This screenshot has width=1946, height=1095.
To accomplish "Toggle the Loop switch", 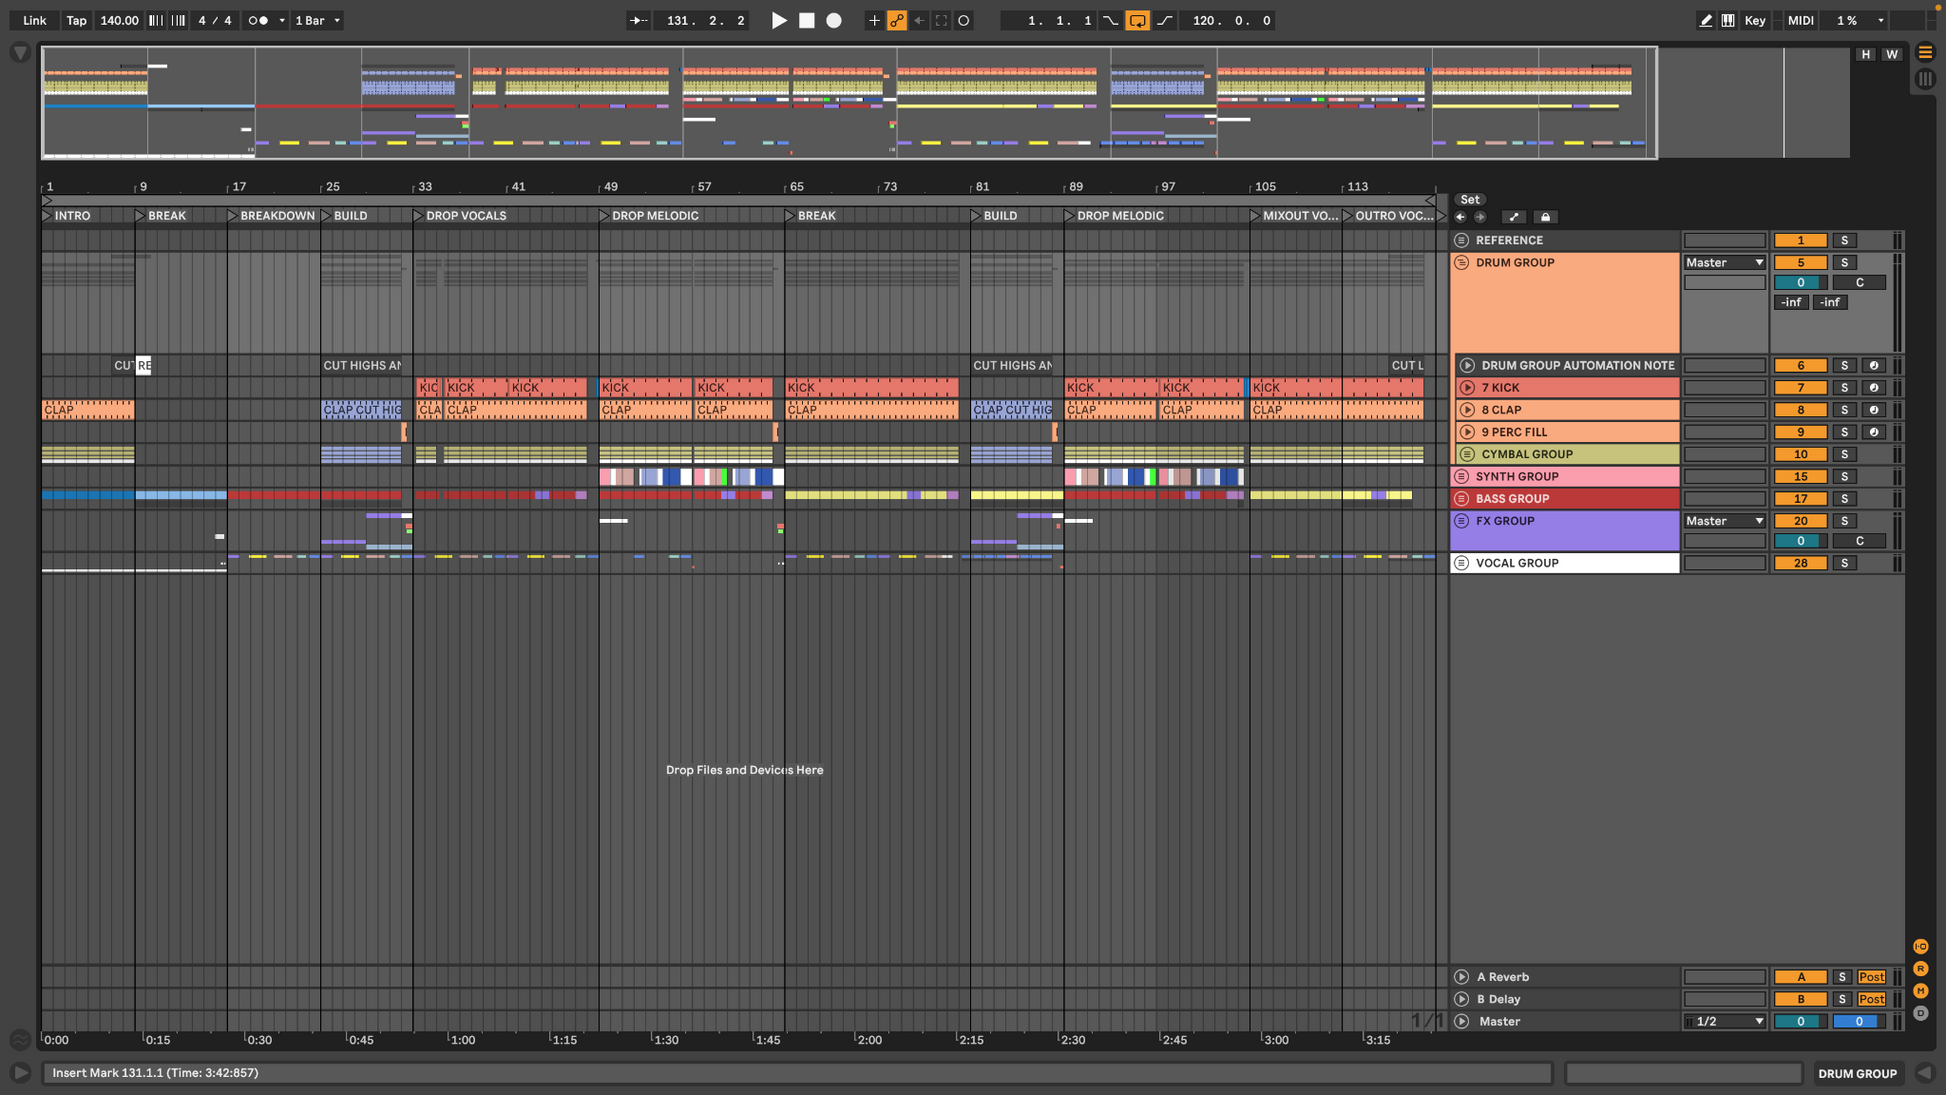I will point(1138,20).
